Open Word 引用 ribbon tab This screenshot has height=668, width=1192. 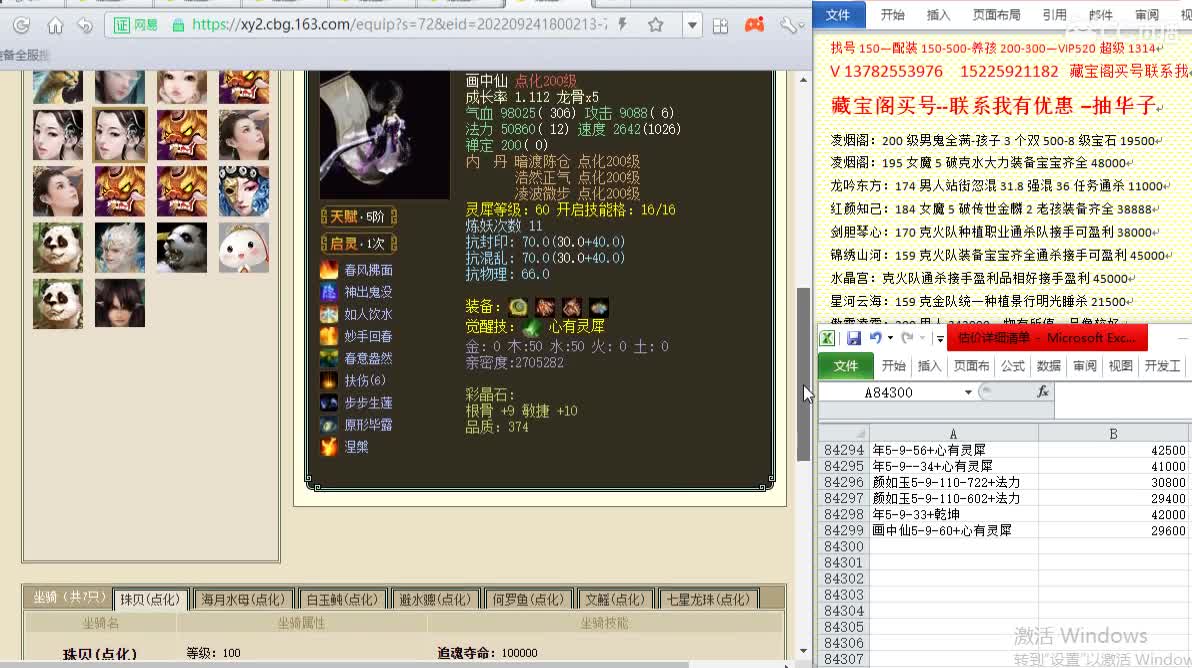(1054, 14)
